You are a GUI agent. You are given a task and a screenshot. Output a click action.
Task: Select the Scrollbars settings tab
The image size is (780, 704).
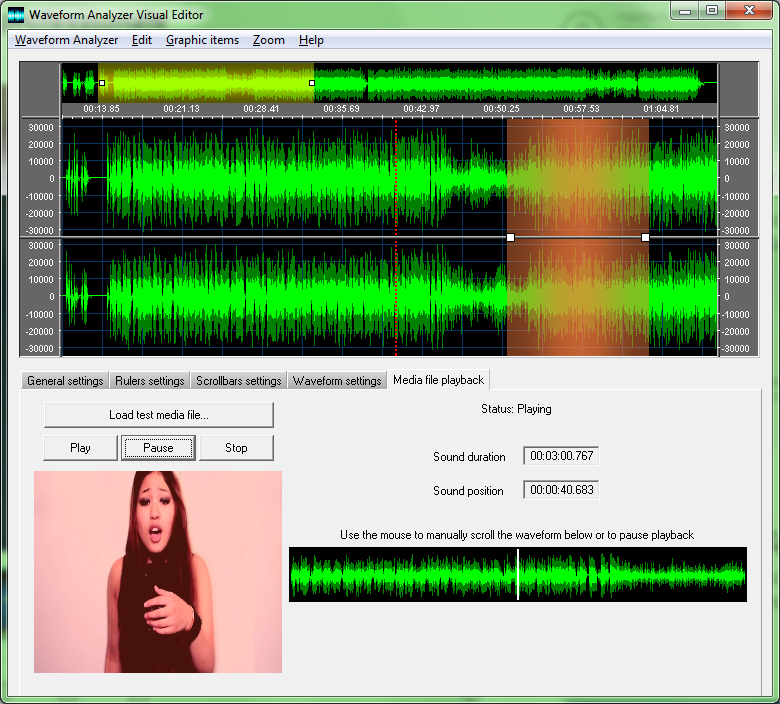click(238, 381)
